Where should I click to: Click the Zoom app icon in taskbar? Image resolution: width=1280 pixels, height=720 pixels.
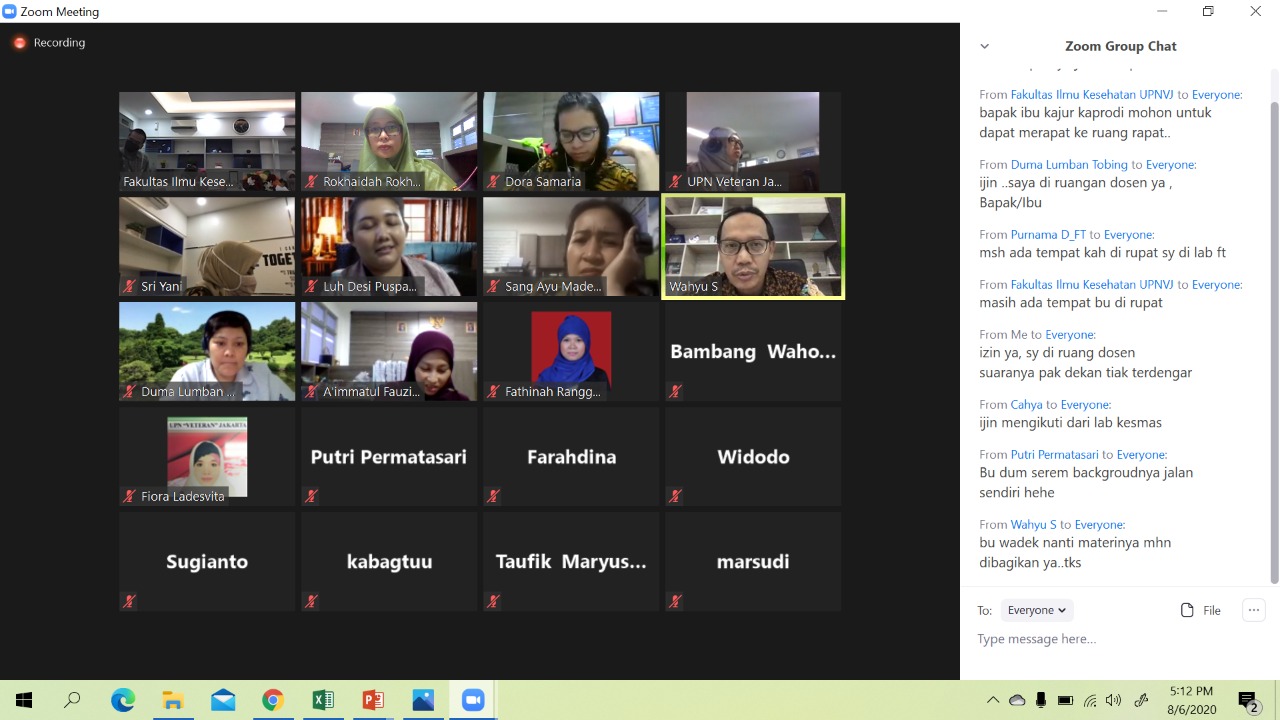(473, 700)
